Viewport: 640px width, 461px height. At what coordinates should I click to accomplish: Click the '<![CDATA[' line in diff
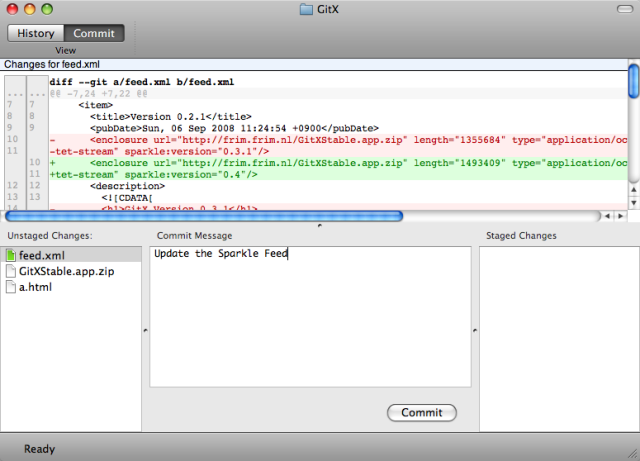127,198
